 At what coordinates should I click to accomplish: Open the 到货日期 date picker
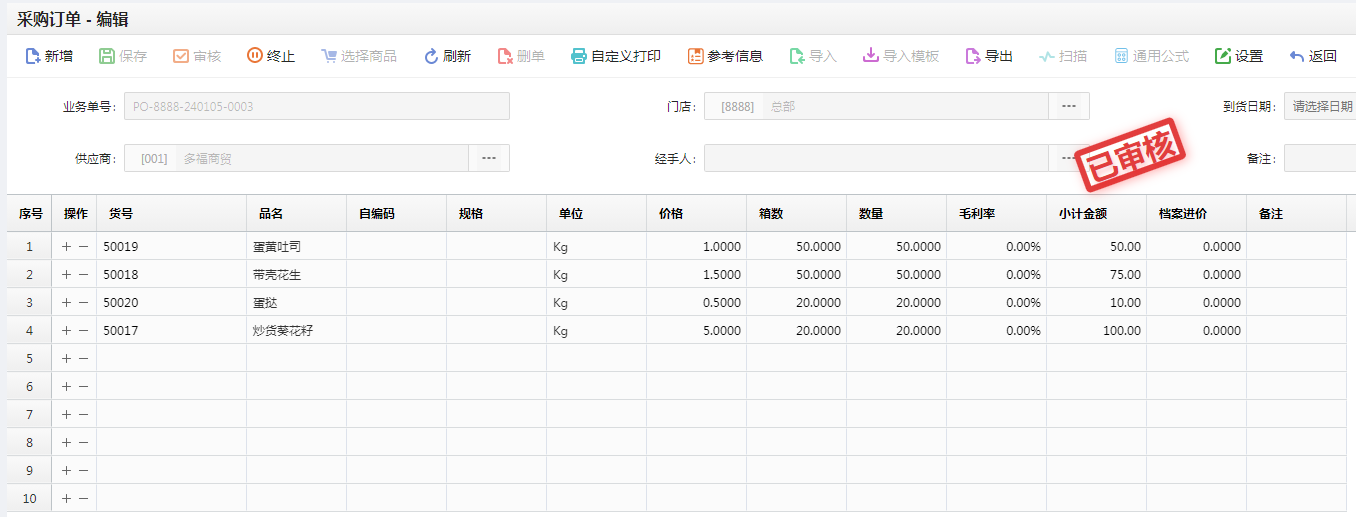click(x=1320, y=106)
